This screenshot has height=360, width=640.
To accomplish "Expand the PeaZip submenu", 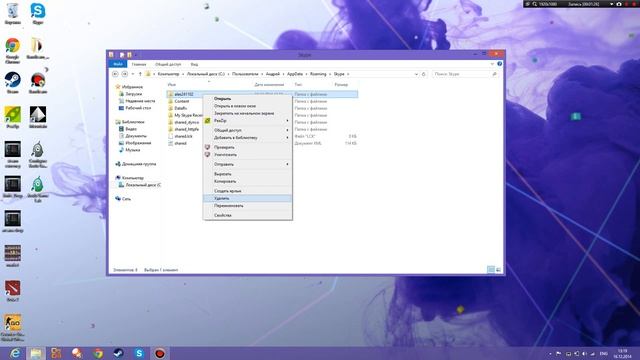I will pyautogui.click(x=247, y=121).
